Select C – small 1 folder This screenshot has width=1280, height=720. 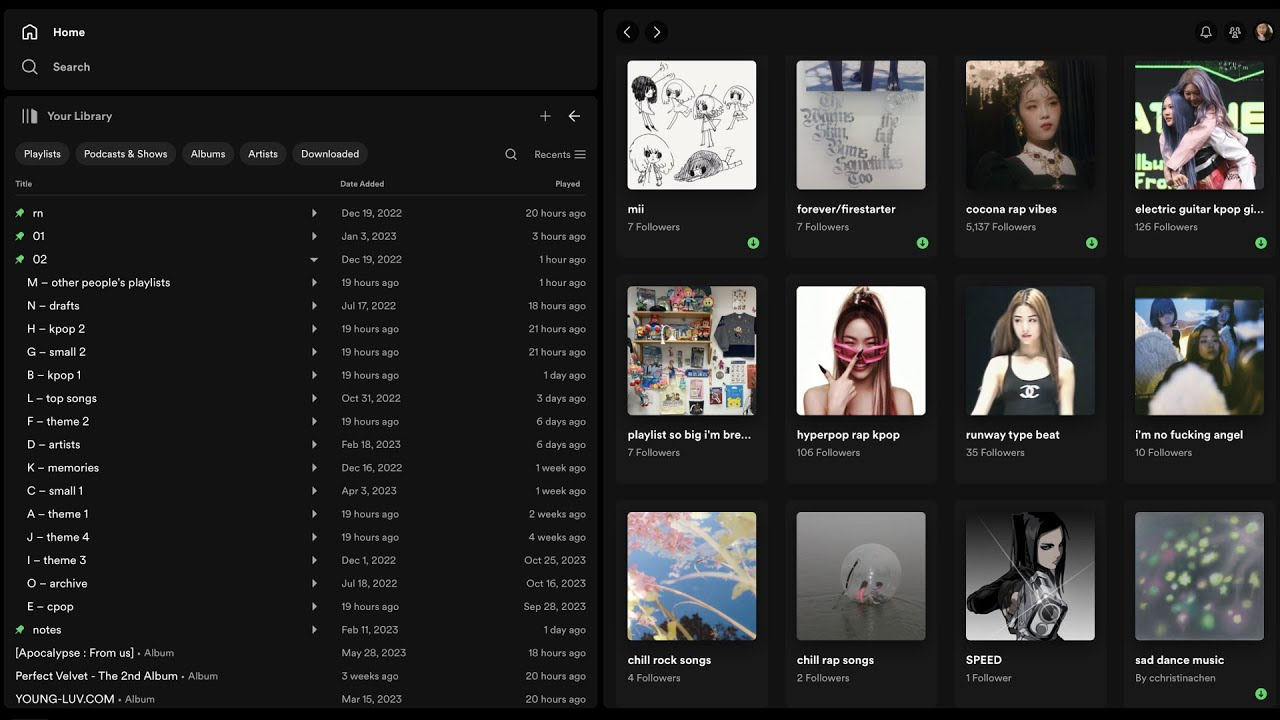(300, 491)
